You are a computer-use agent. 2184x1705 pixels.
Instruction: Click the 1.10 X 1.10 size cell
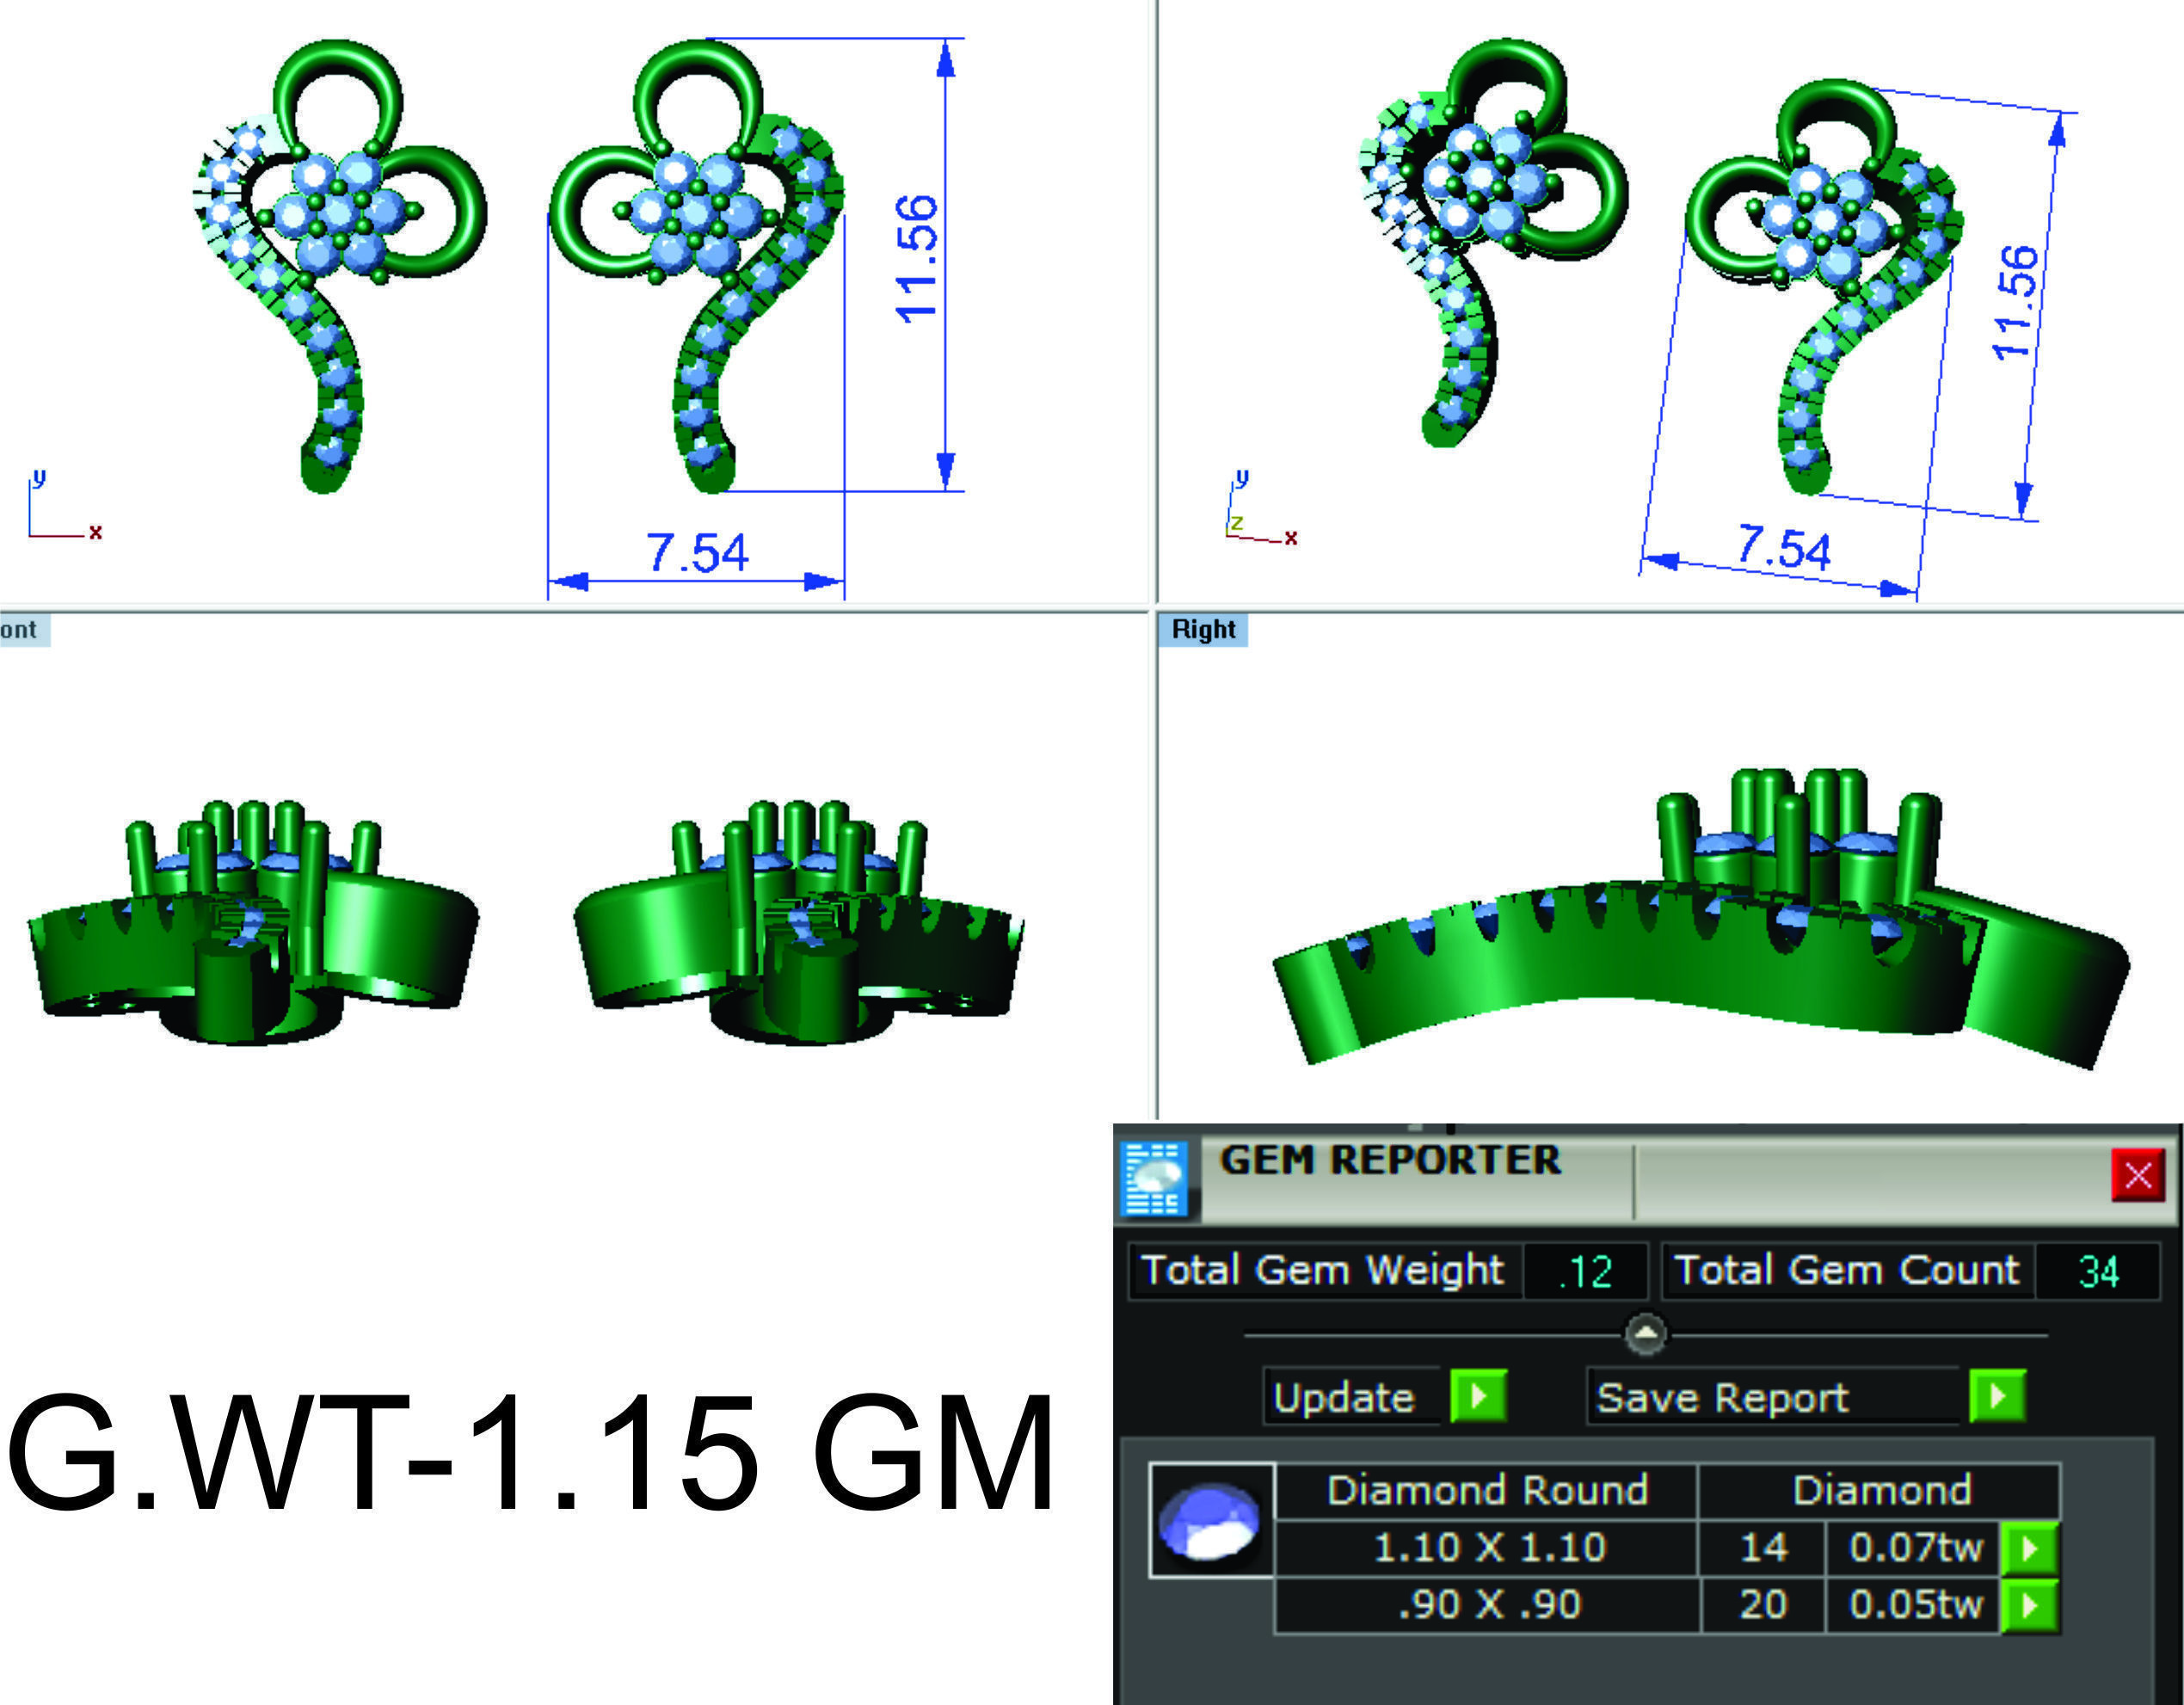tap(1488, 1548)
